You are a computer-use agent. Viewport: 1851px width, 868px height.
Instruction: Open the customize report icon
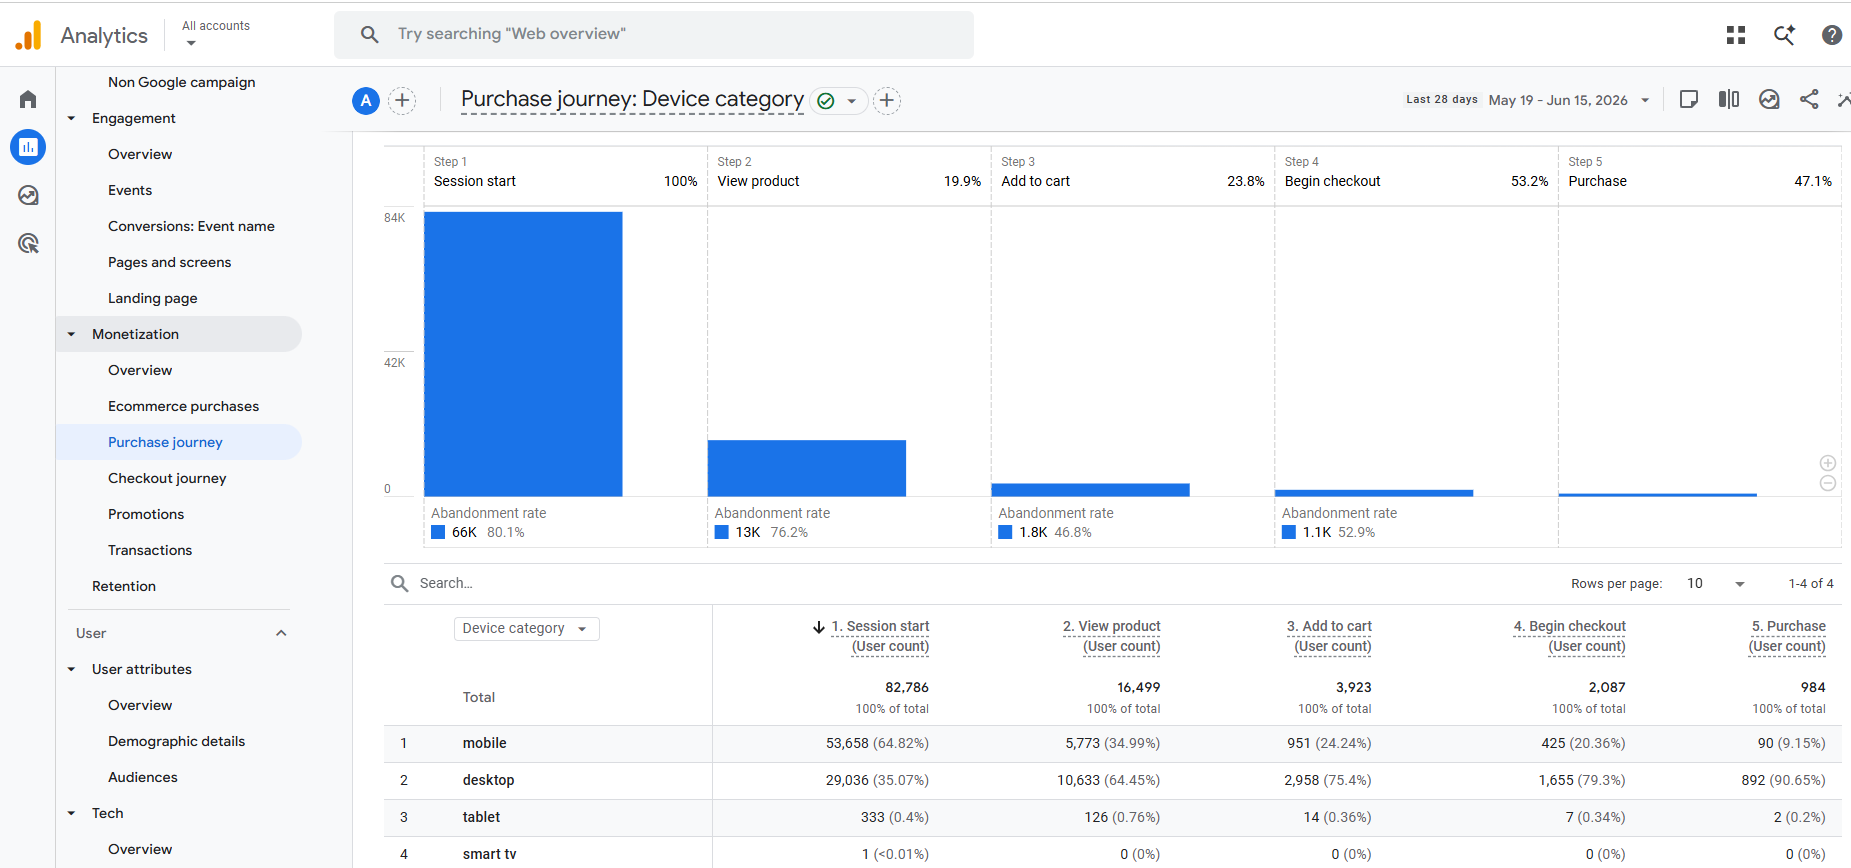pyautogui.click(x=1689, y=99)
